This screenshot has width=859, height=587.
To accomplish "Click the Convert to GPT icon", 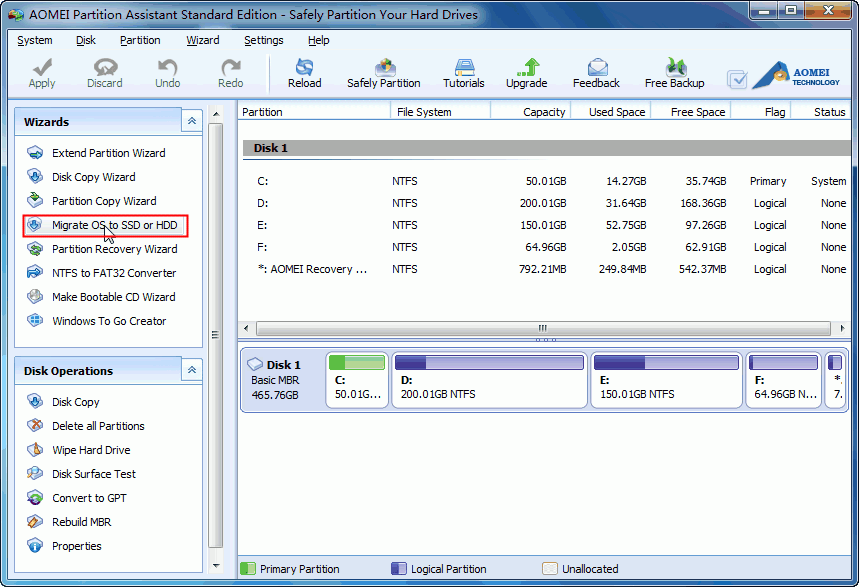I will click(35, 498).
